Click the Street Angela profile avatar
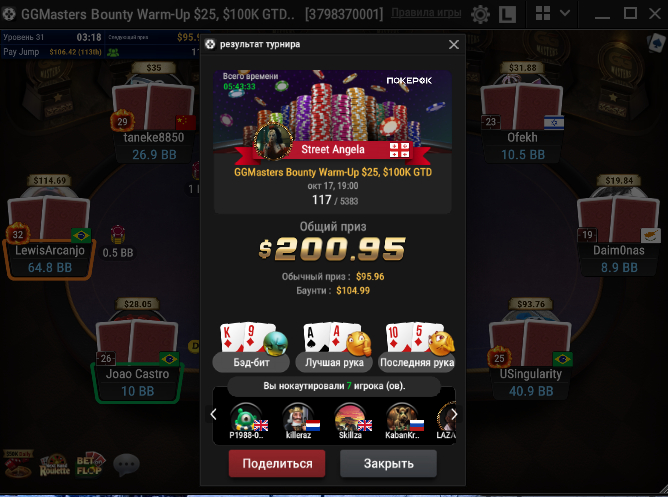The height and width of the screenshot is (497, 668). coord(273,142)
